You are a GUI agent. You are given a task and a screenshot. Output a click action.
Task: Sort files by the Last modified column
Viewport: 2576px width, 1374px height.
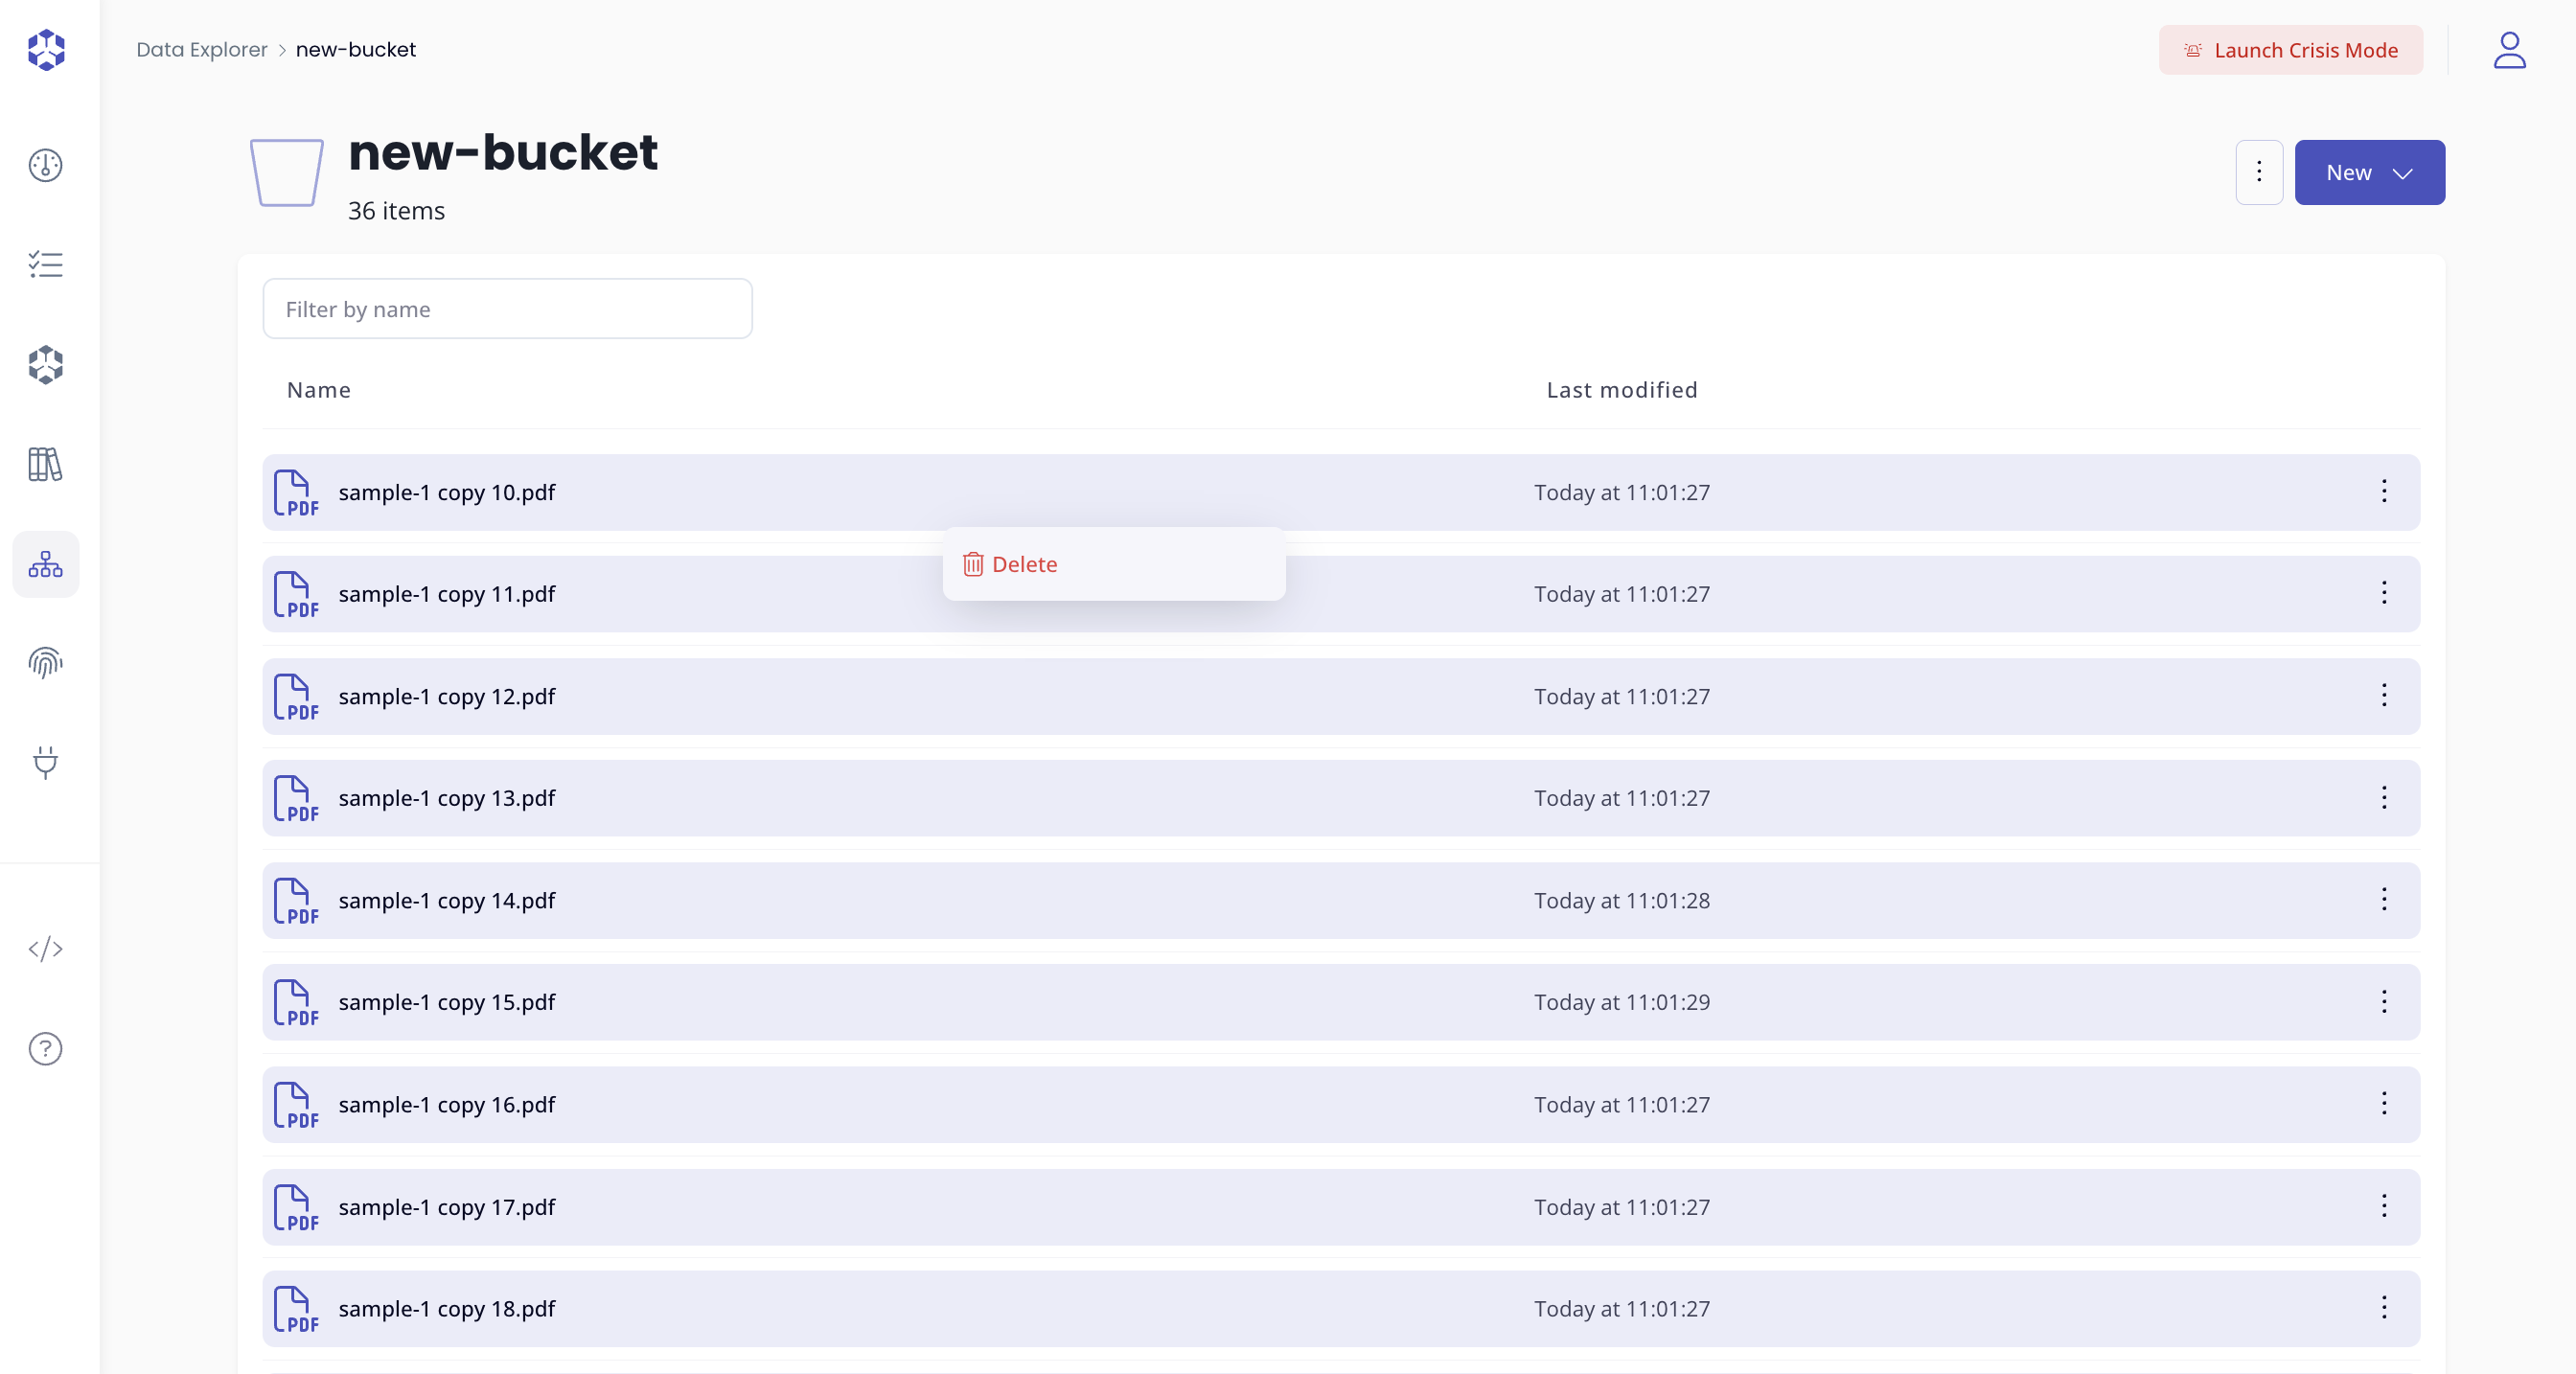coord(1621,390)
